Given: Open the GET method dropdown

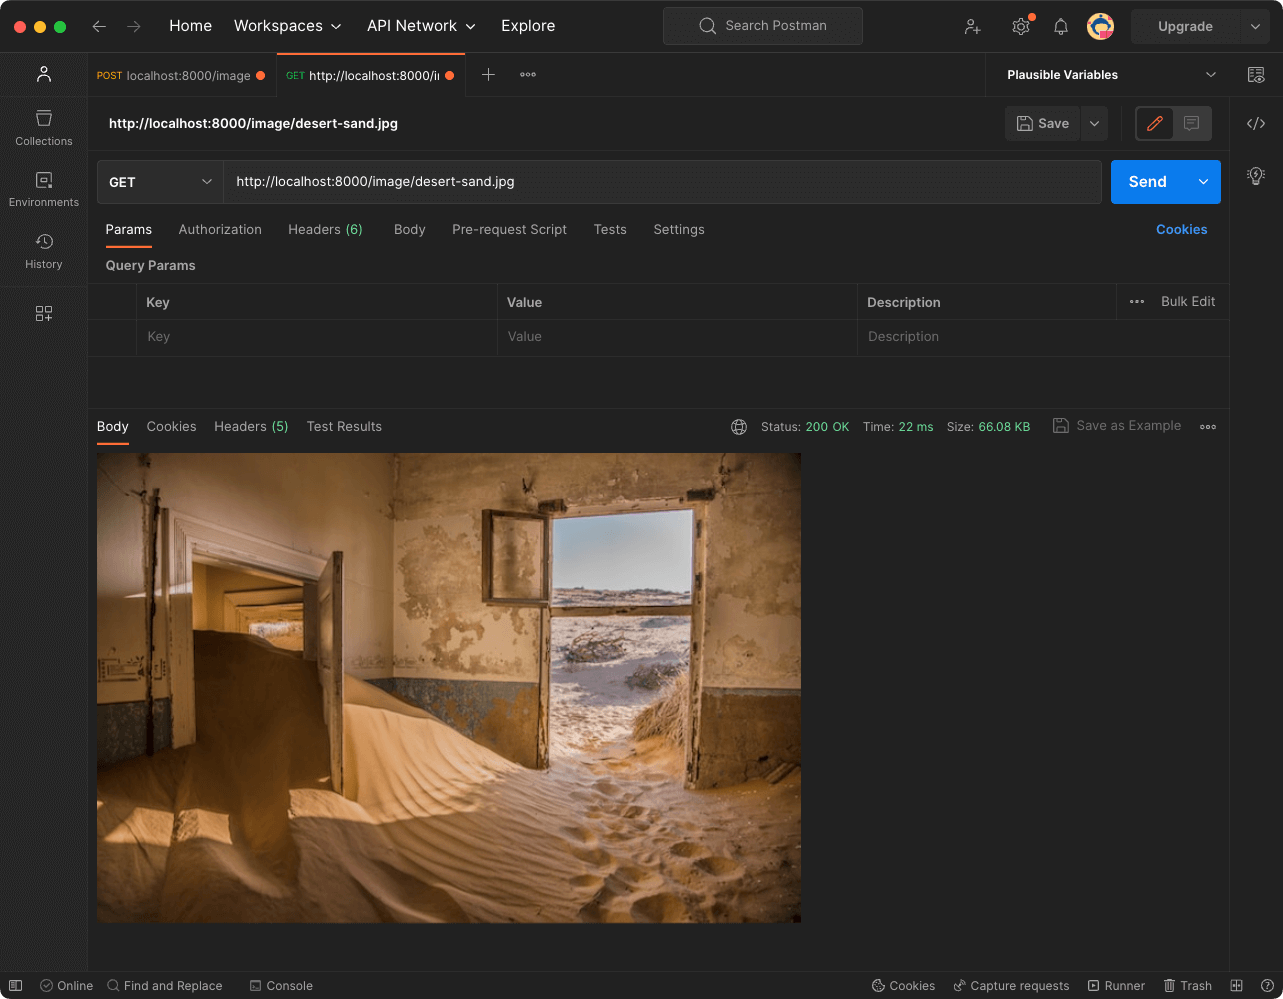Looking at the screenshot, I should point(160,182).
